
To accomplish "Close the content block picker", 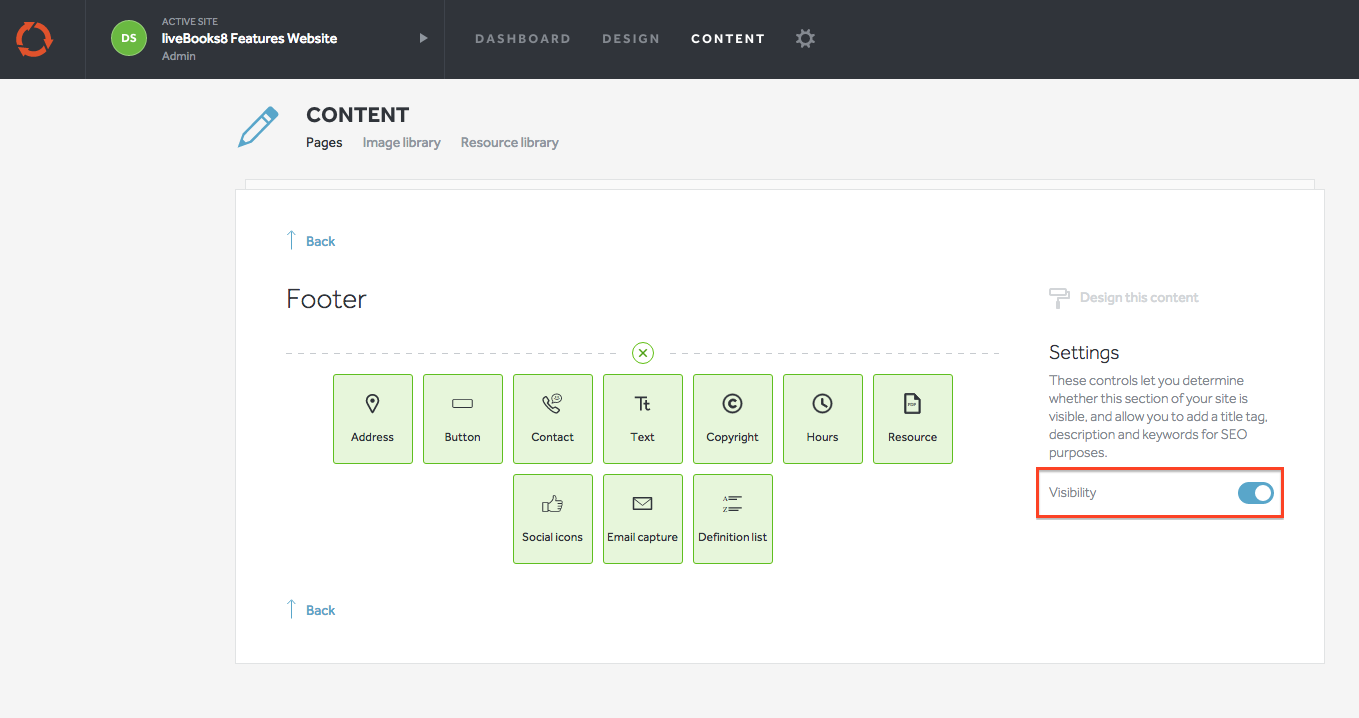I will click(643, 353).
